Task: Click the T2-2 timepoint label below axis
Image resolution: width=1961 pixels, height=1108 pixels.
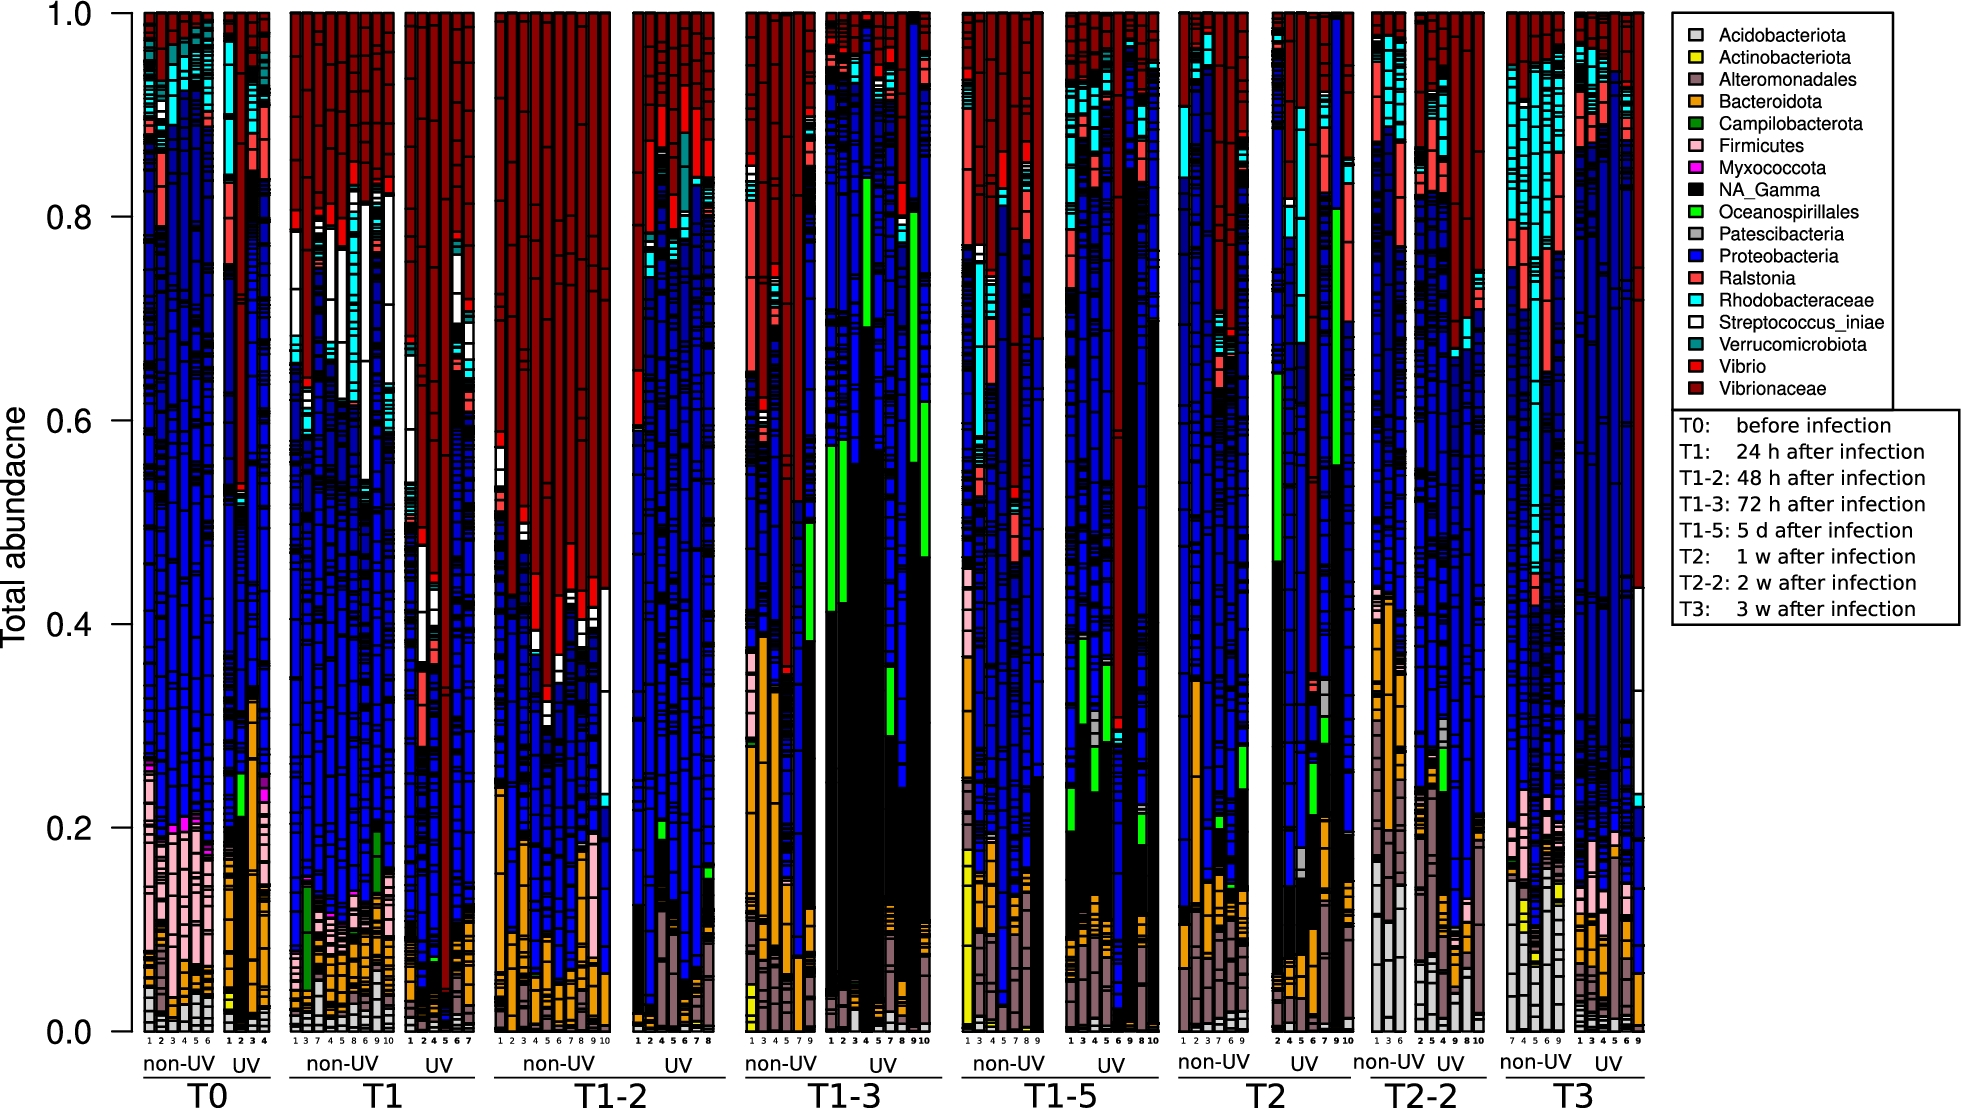Action: coord(1420,1095)
